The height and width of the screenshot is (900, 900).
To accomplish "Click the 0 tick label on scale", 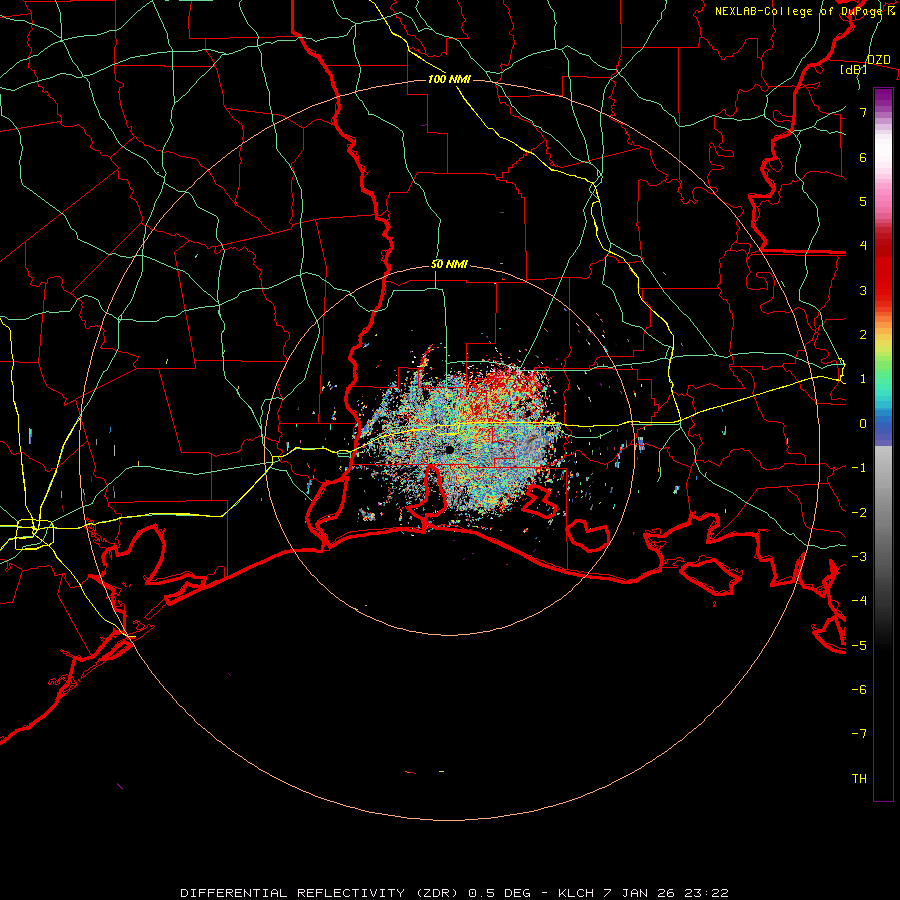I will click(x=863, y=424).
